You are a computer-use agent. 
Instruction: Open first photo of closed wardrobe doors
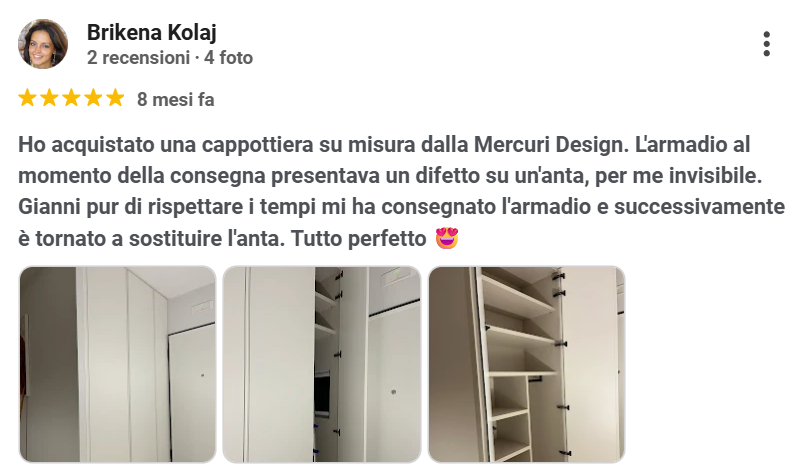[x=117, y=364]
